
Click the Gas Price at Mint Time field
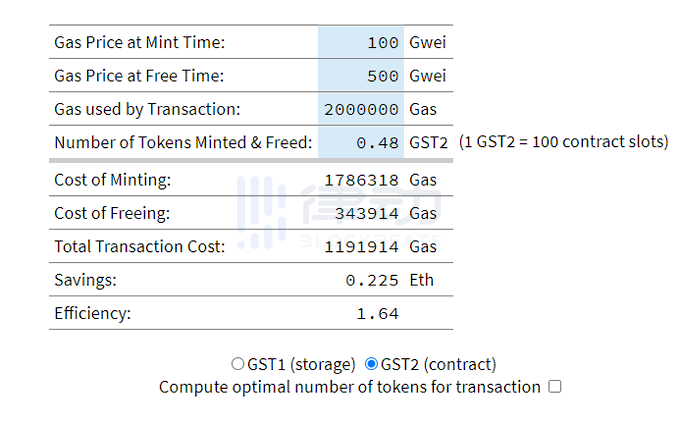pyautogui.click(x=361, y=42)
